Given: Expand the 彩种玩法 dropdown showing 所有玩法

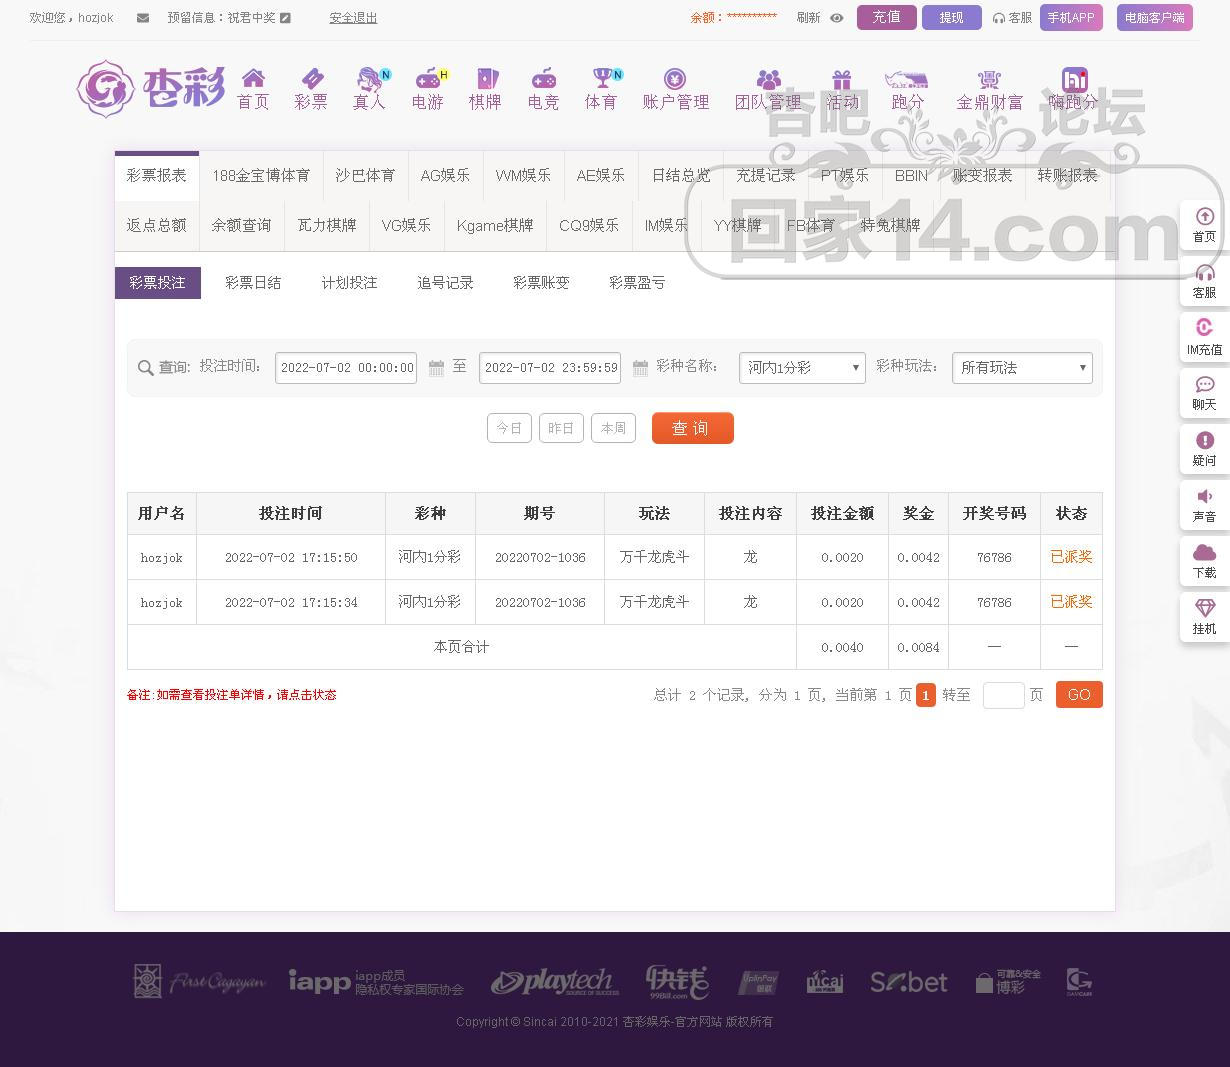Looking at the screenshot, I should (1022, 368).
